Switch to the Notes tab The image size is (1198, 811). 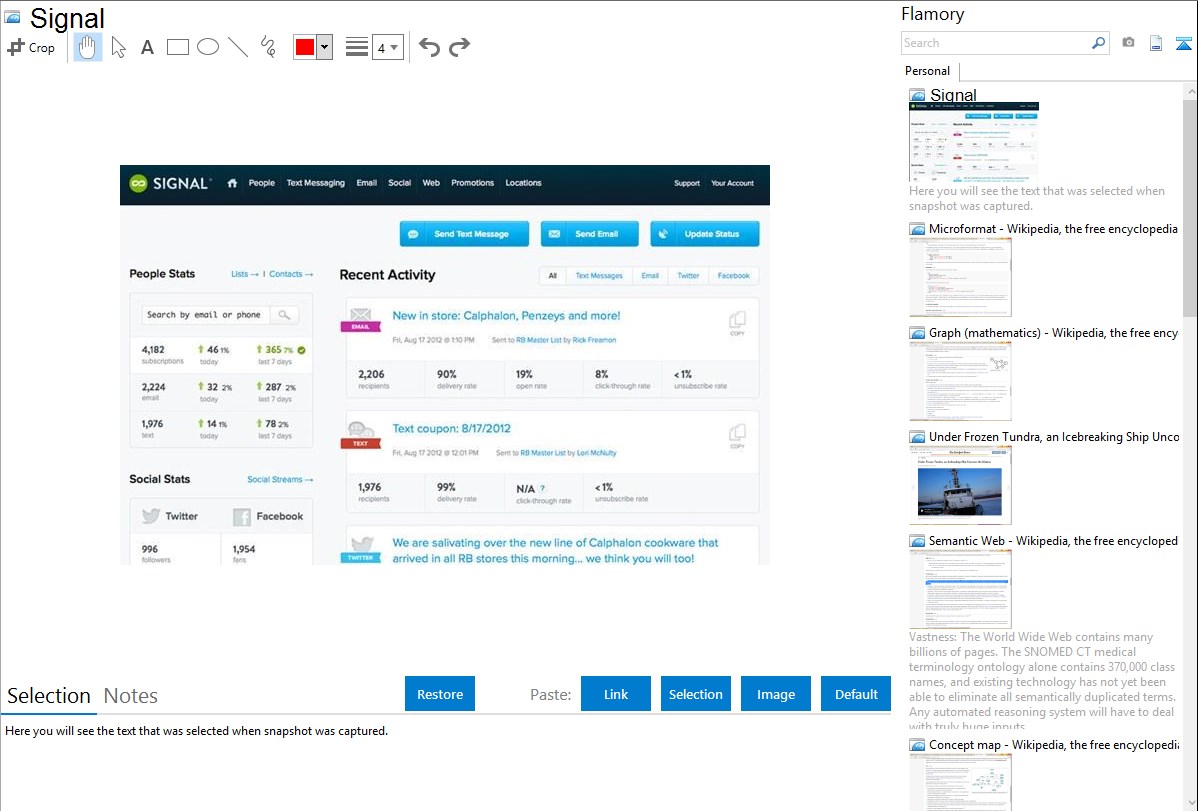131,696
